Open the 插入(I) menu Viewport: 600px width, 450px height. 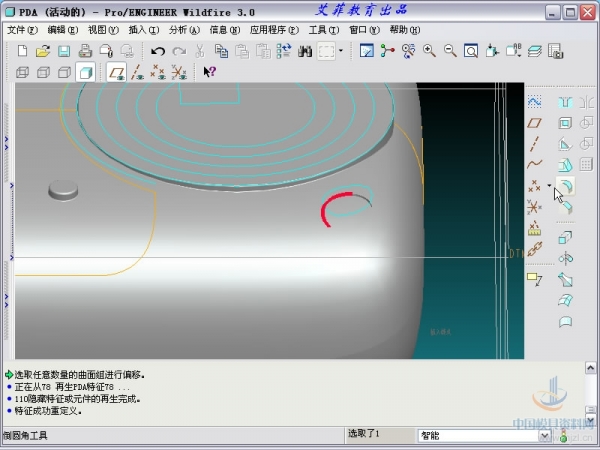(144, 30)
